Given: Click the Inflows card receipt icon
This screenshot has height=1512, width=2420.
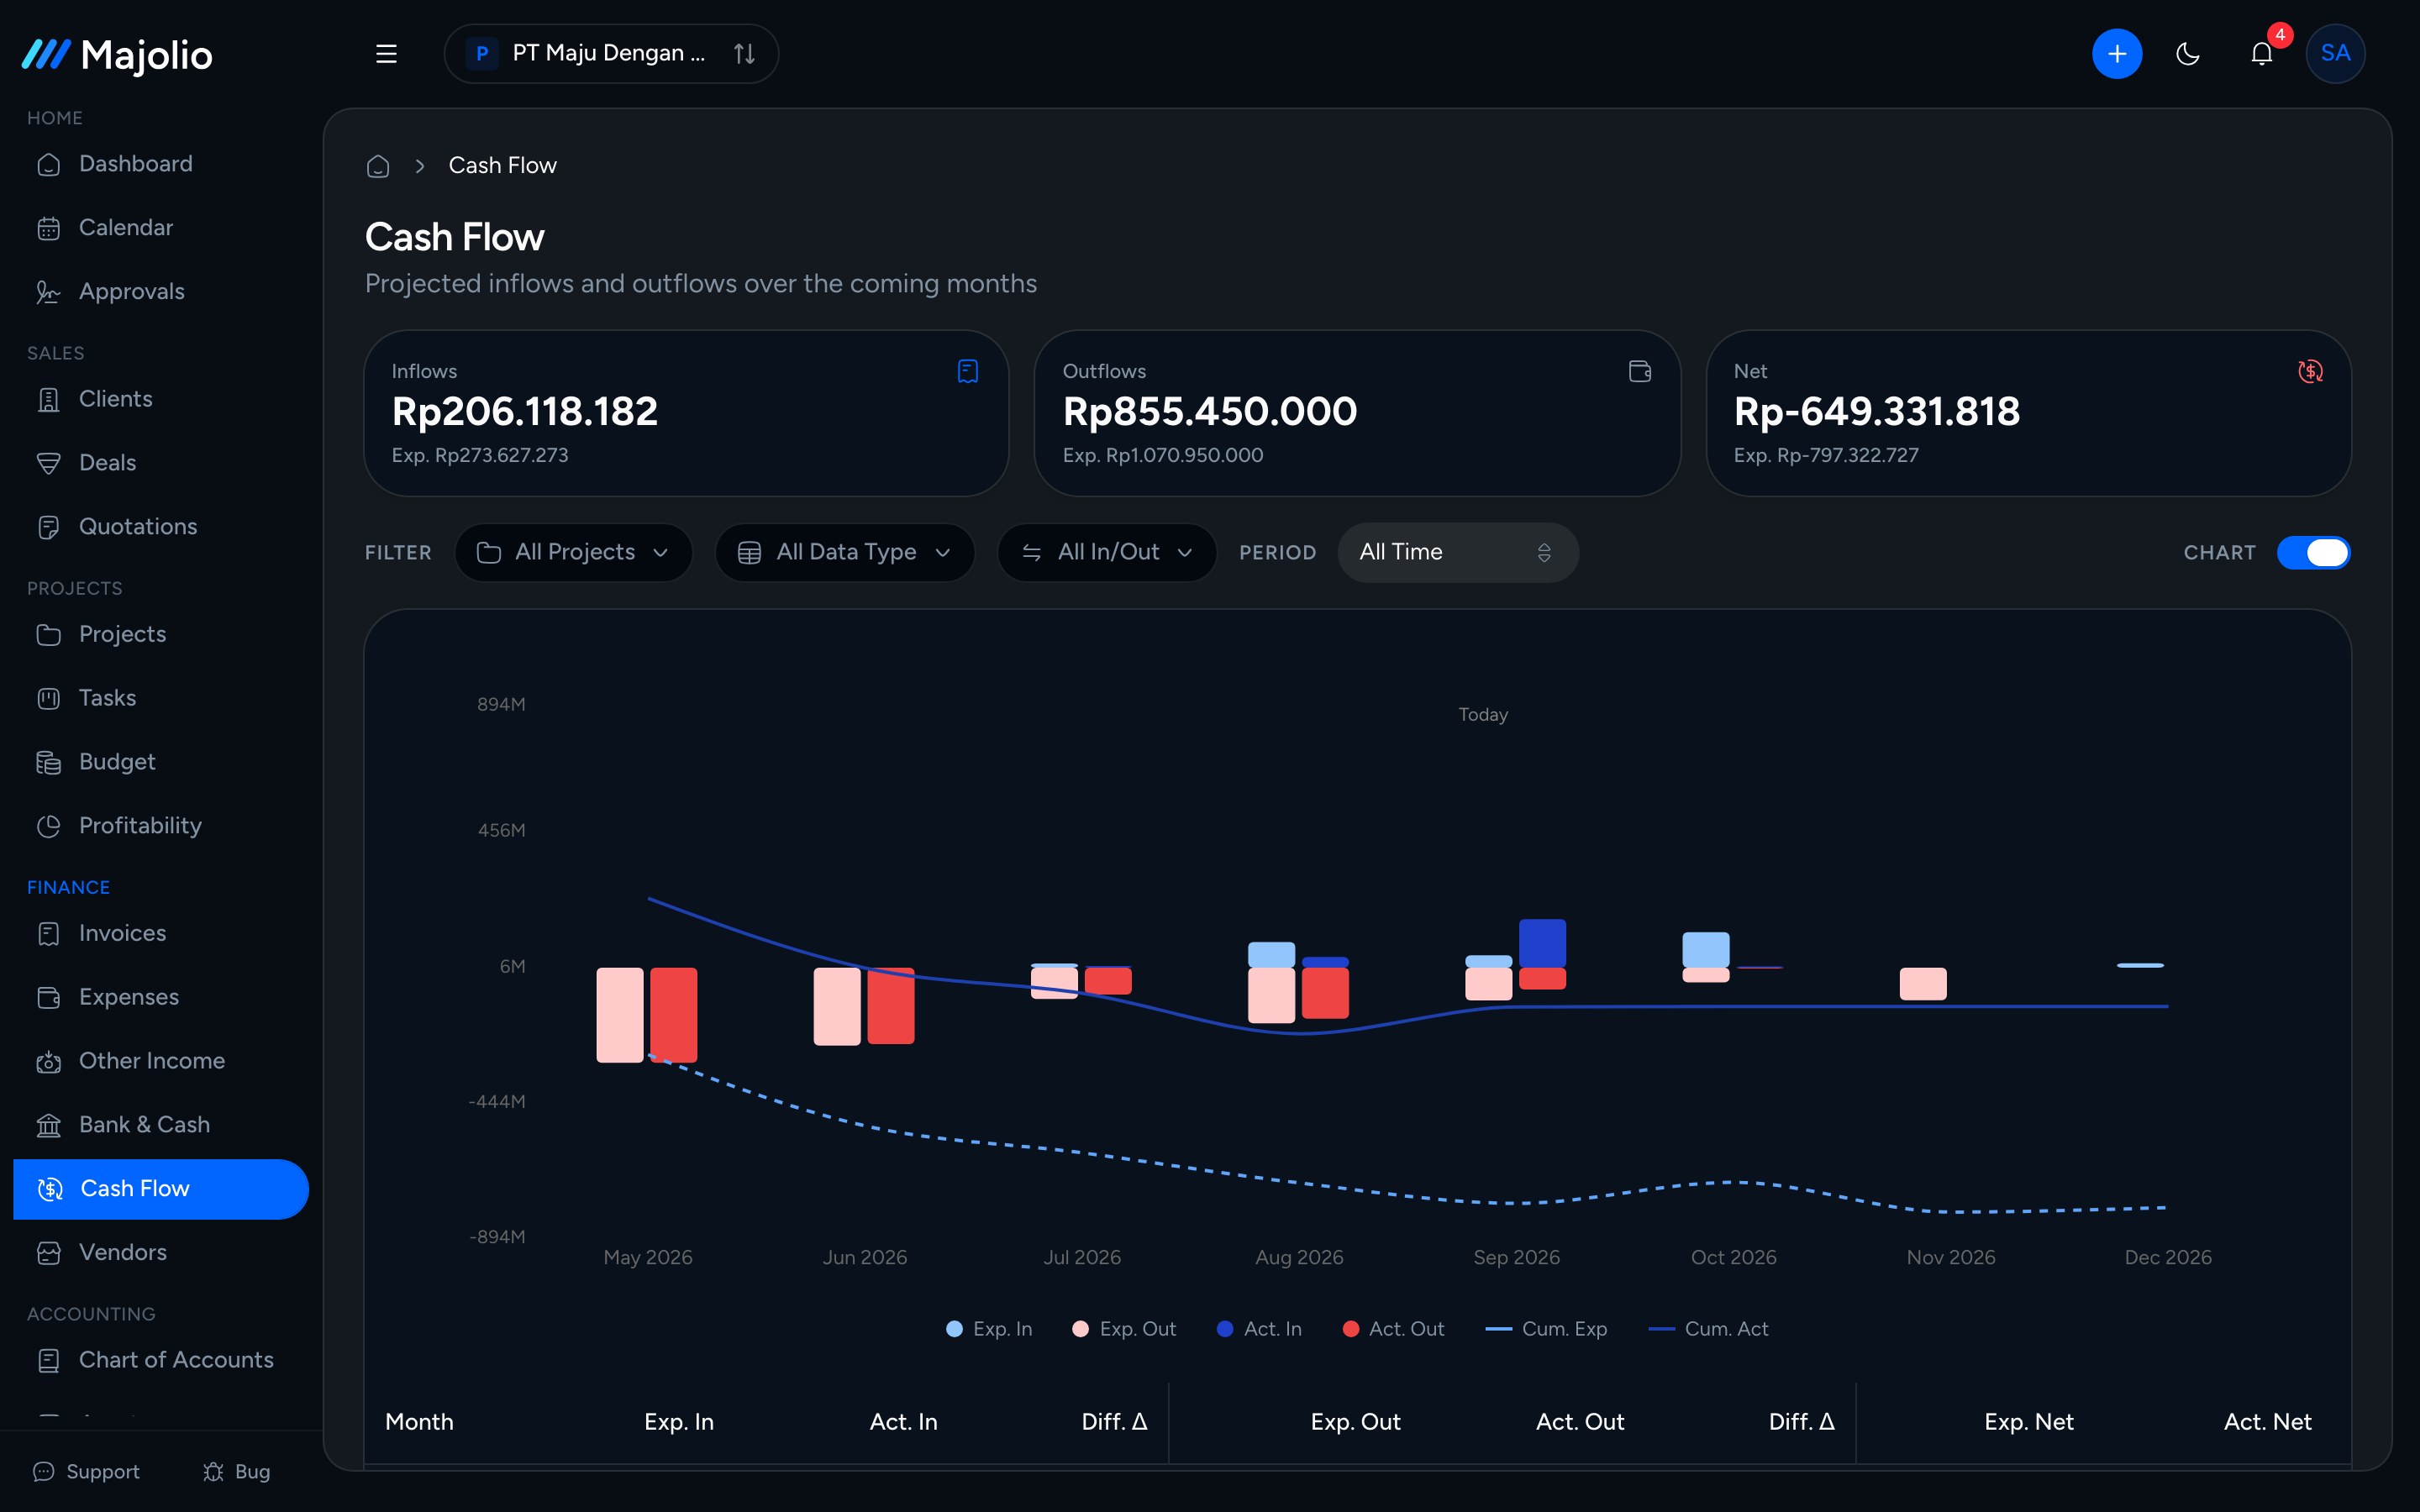Looking at the screenshot, I should (967, 371).
